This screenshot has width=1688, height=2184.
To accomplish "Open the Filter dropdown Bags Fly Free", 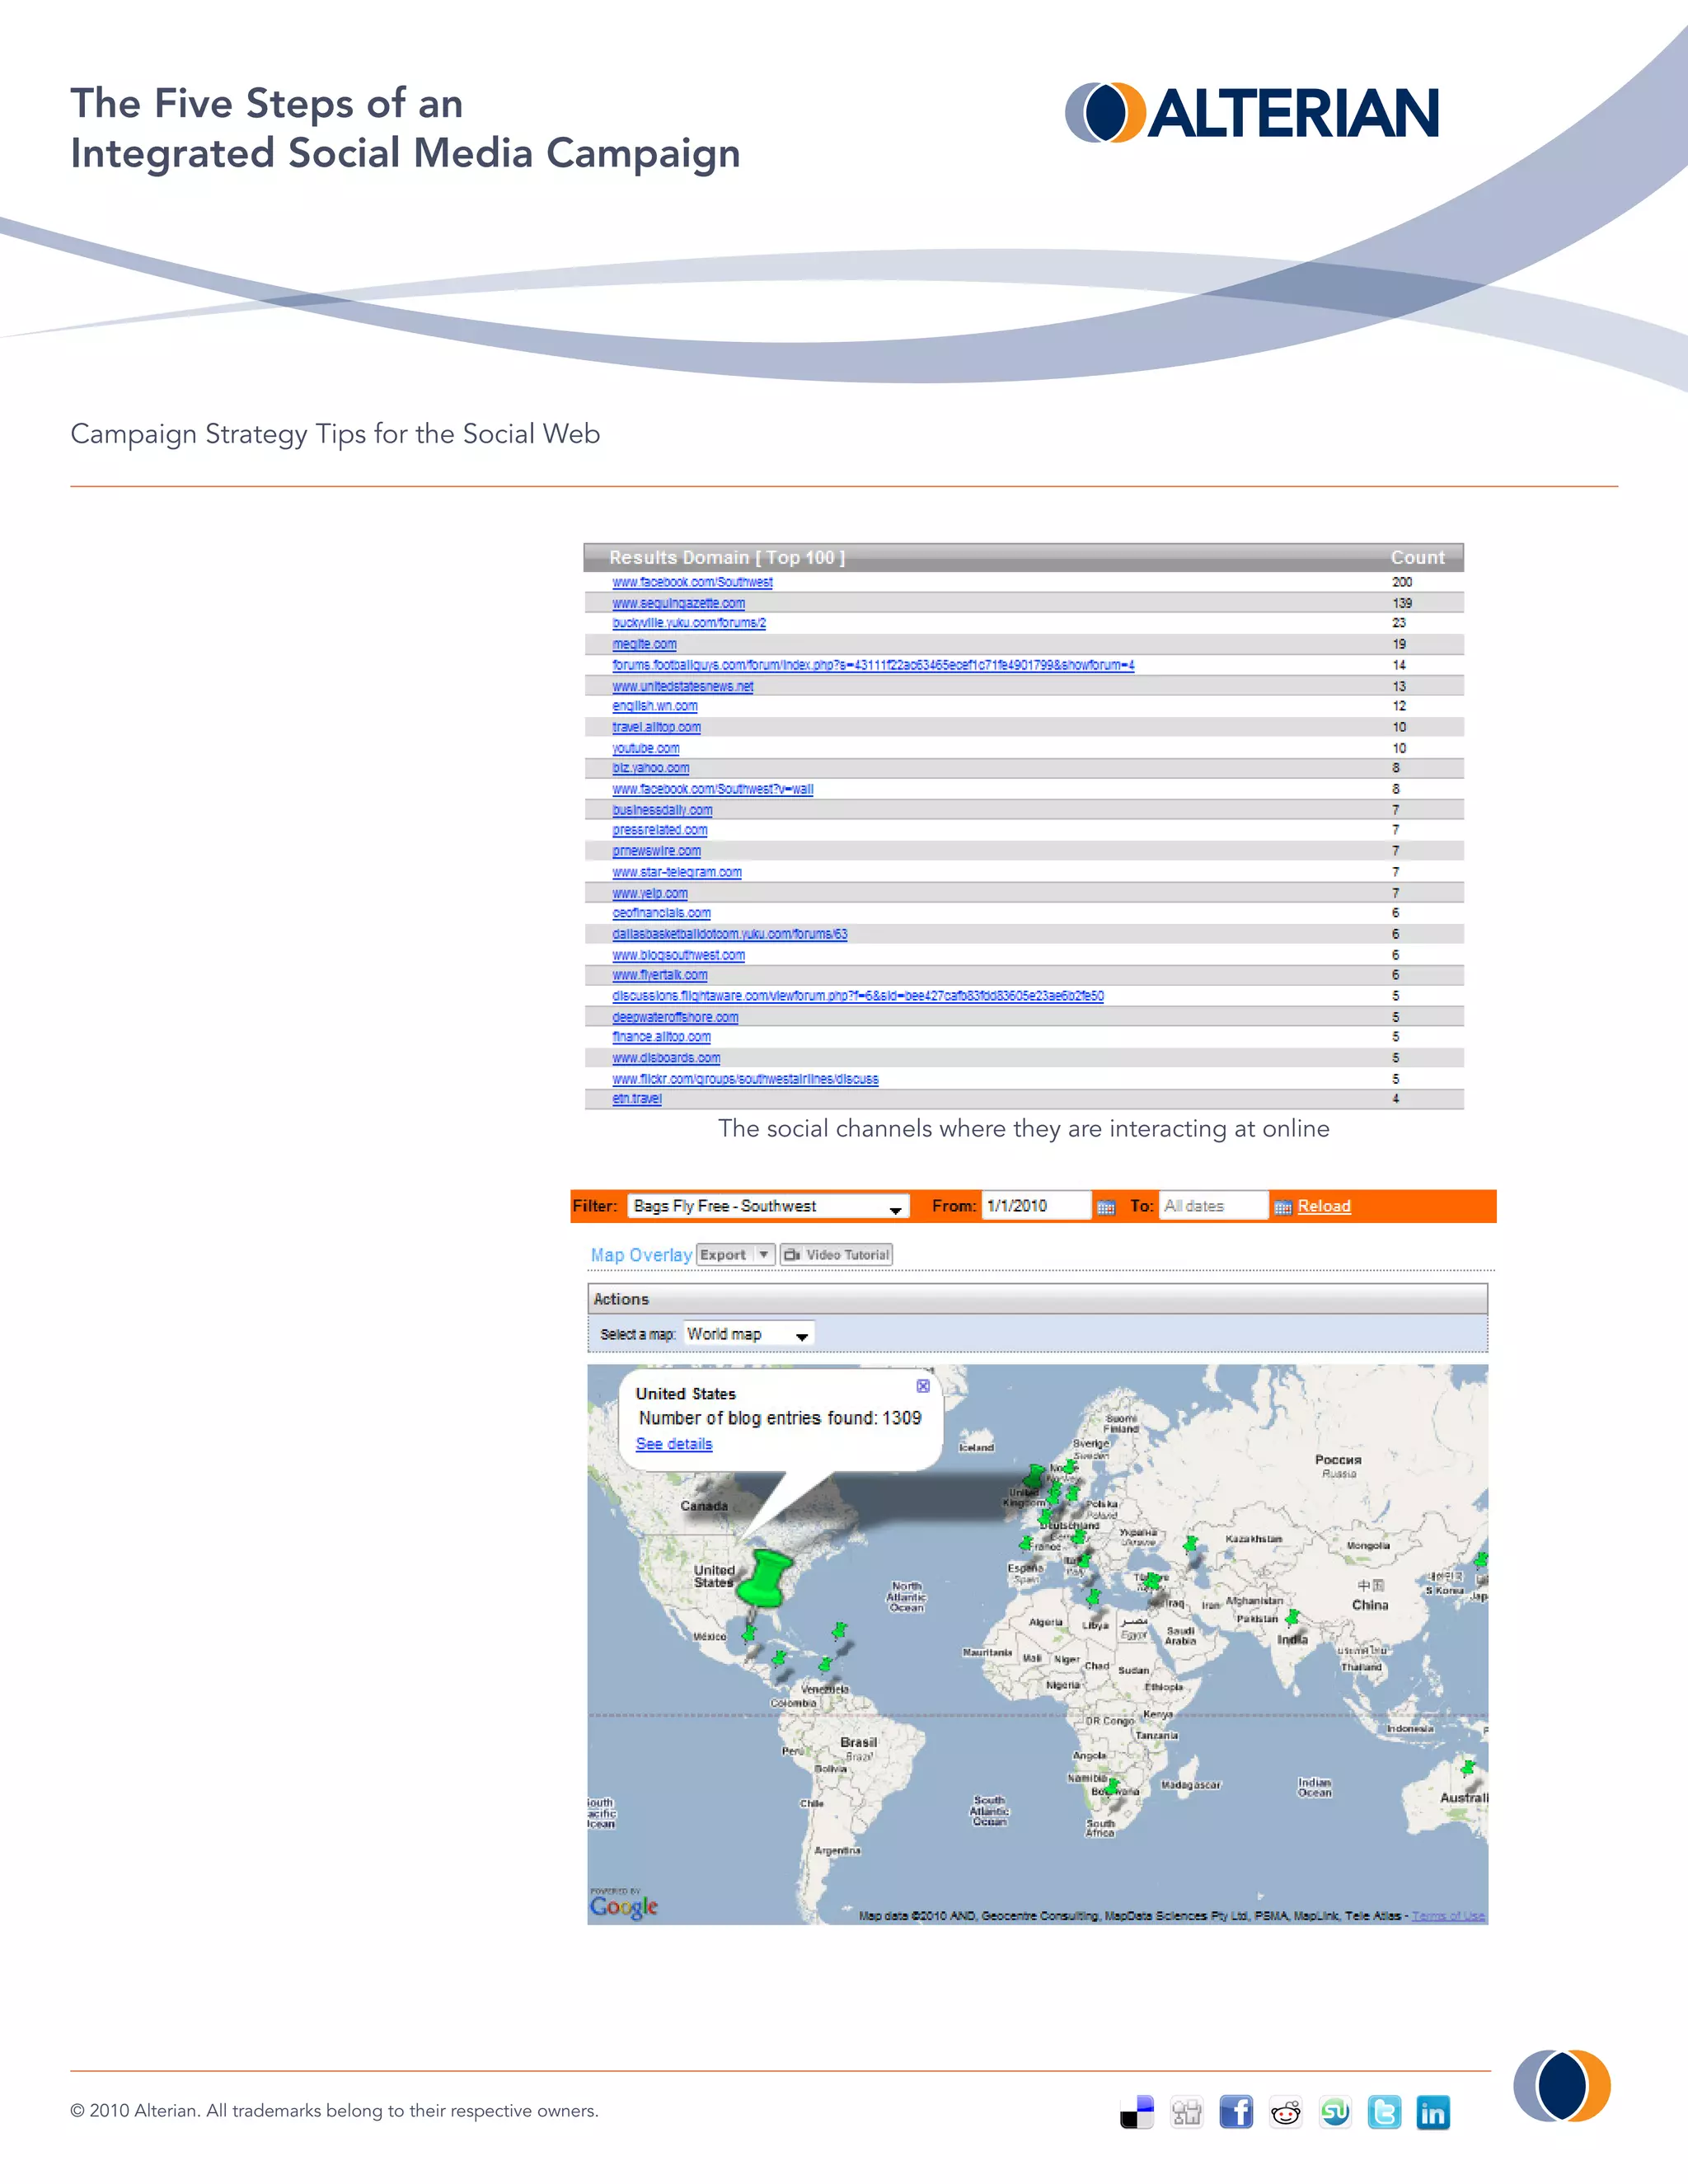I will (x=768, y=1206).
